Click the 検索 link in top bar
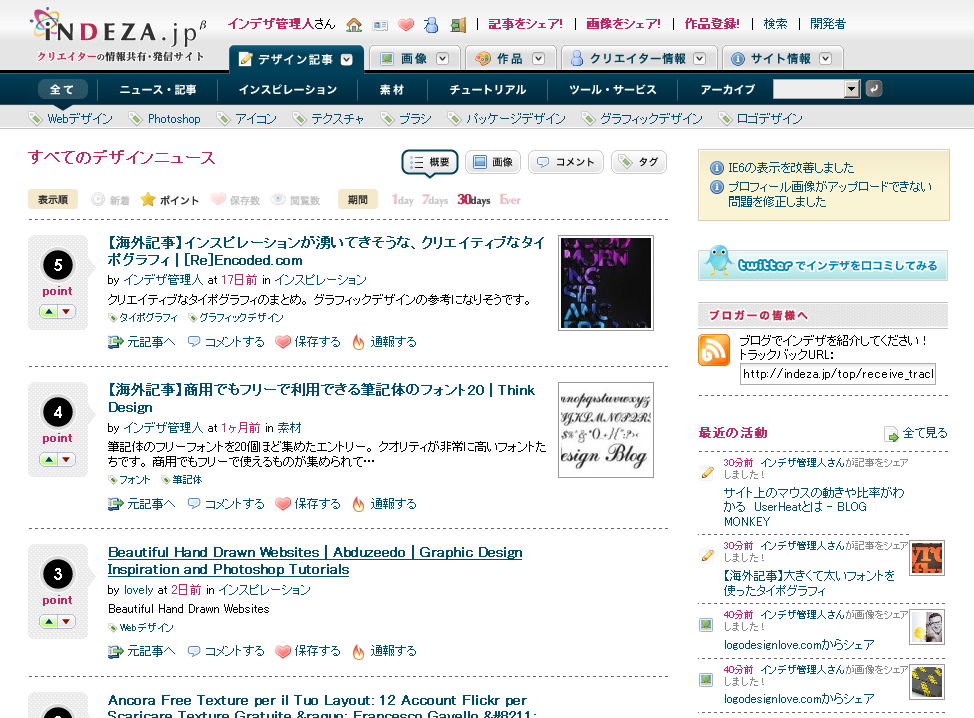 (x=775, y=24)
